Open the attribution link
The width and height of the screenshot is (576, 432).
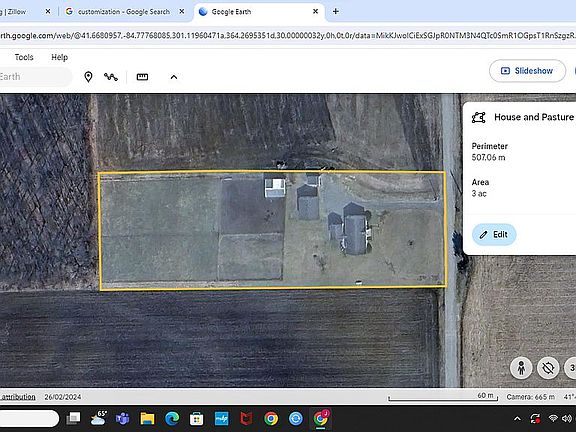18,397
